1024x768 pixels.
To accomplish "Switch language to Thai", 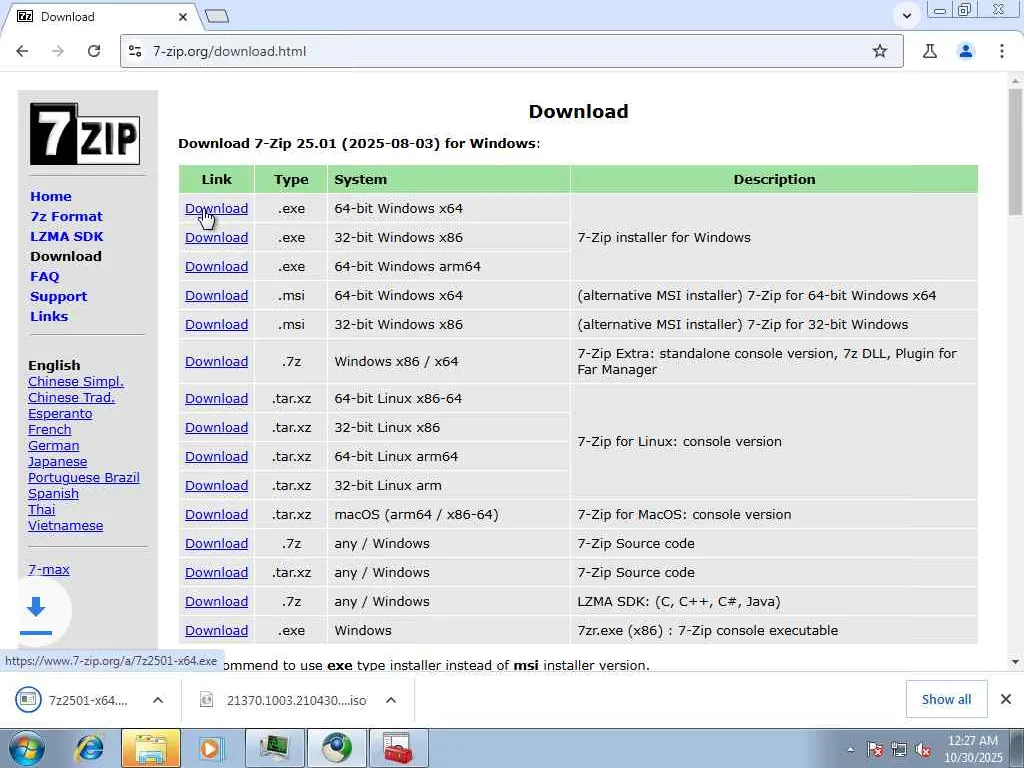I will (42, 509).
